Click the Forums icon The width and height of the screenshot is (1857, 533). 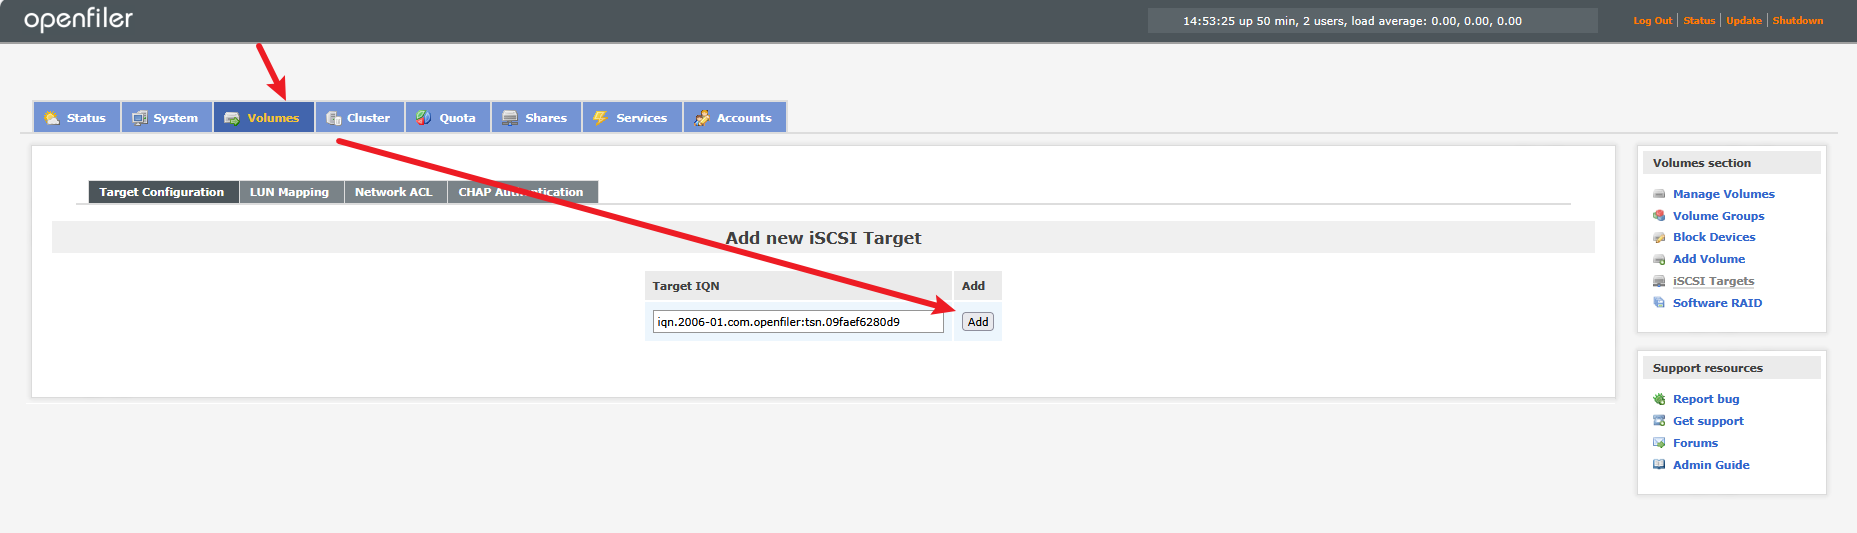[1660, 443]
